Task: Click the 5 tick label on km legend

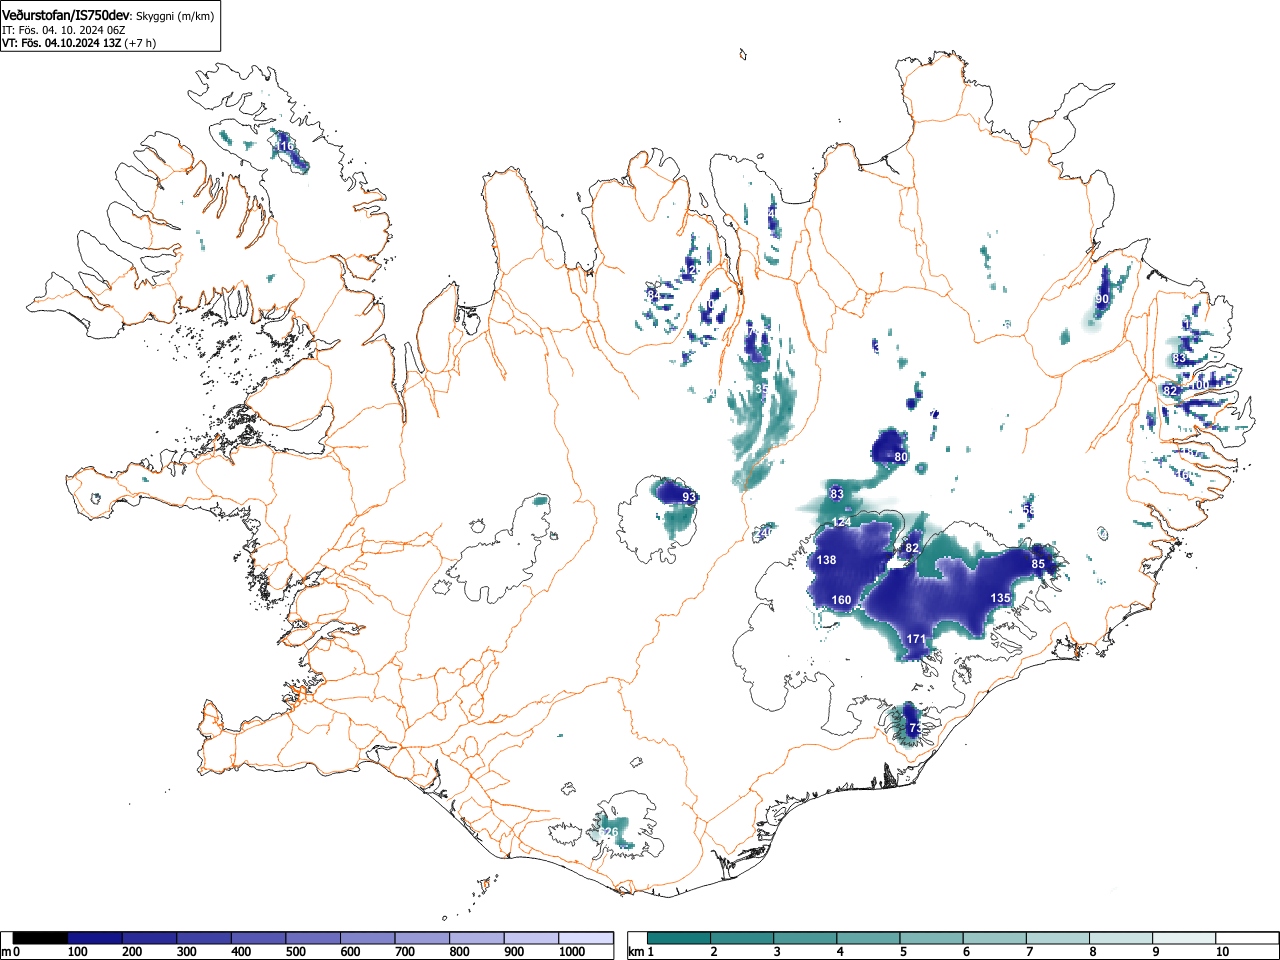Action: 903,952
